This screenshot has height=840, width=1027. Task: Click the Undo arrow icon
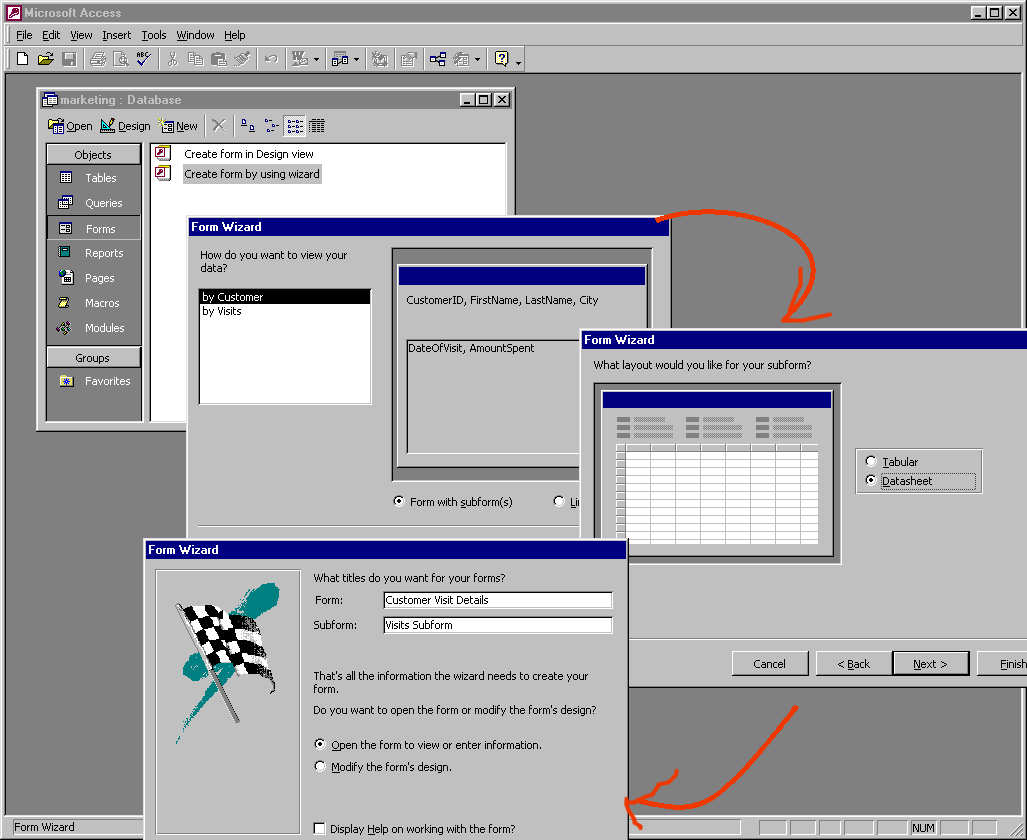271,59
